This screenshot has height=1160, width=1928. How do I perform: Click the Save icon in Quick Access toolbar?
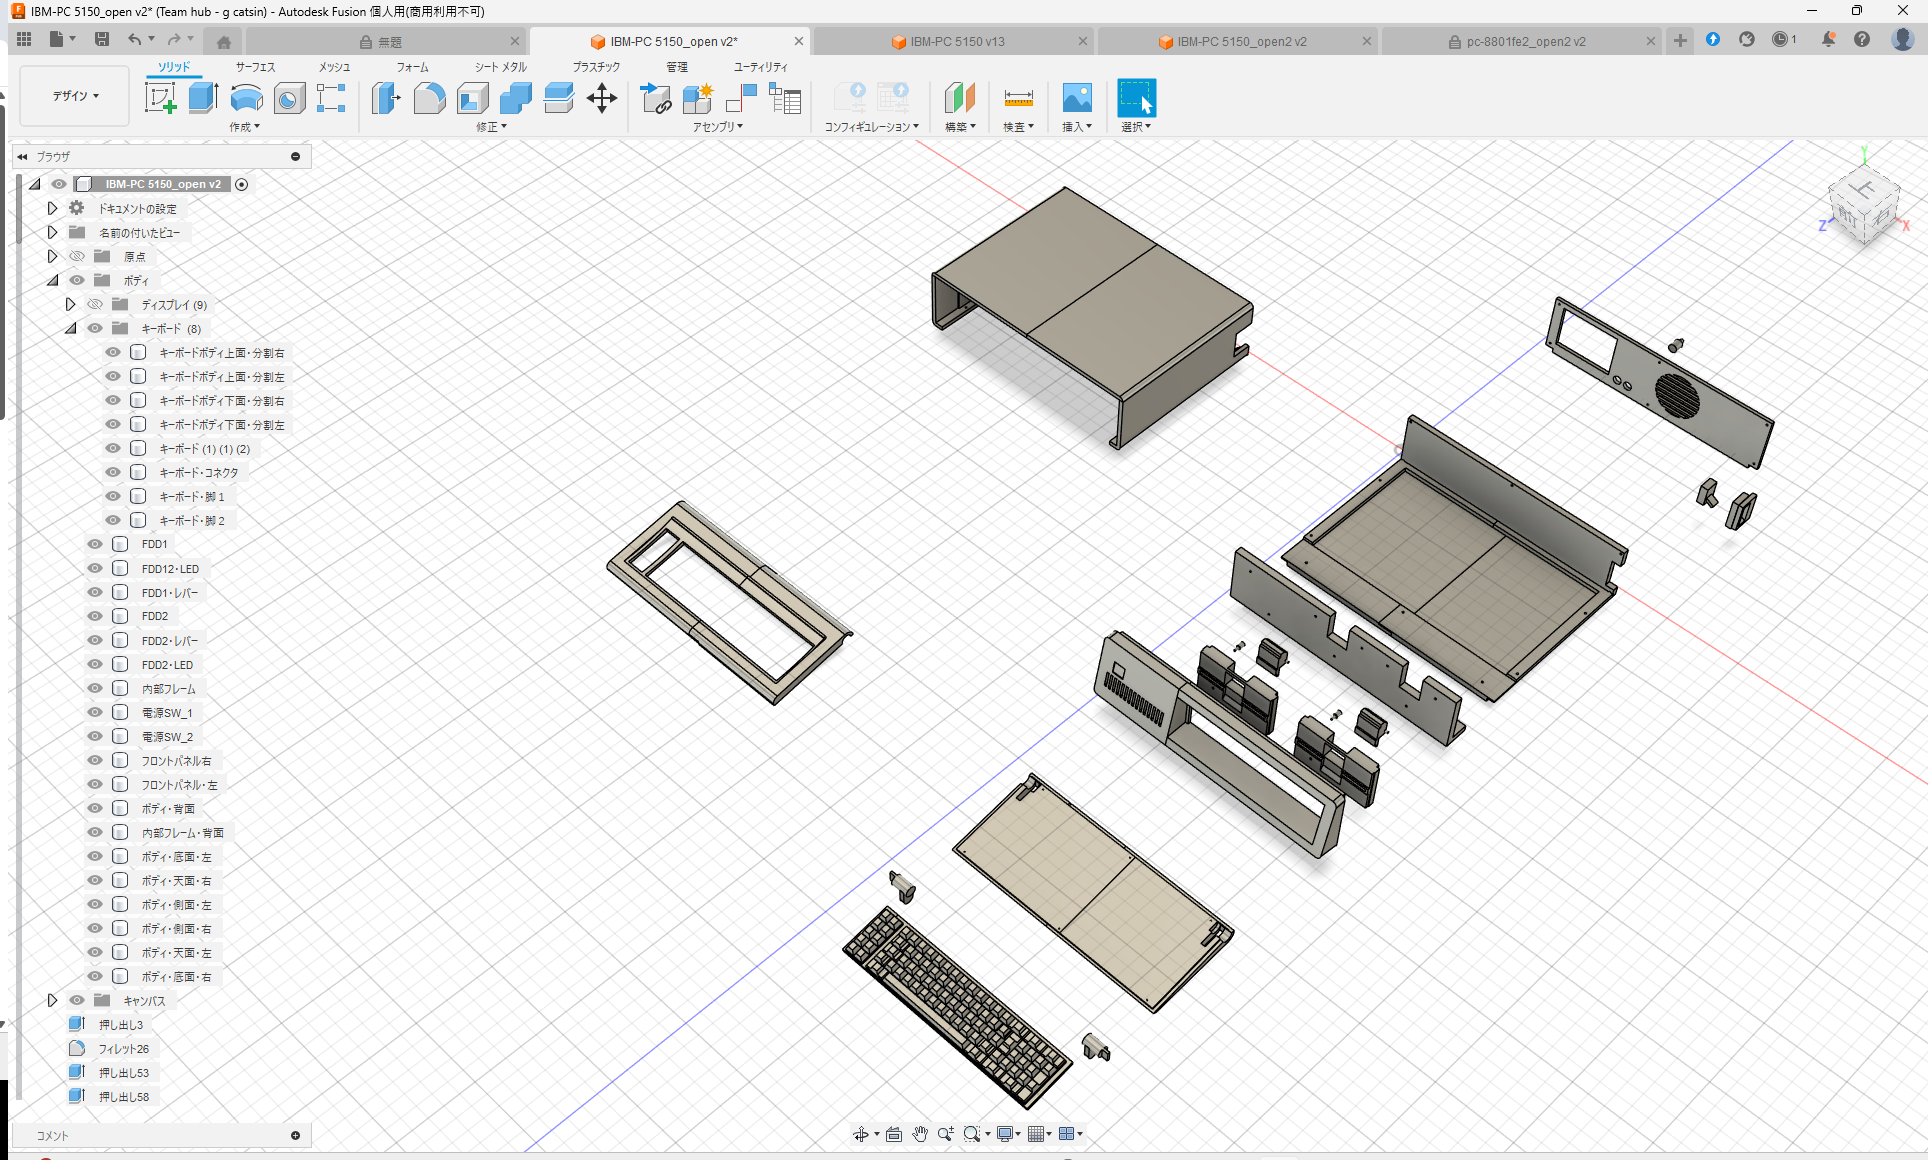[102, 38]
